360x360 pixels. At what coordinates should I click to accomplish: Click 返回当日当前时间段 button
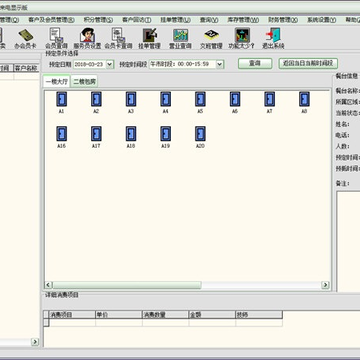pyautogui.click(x=308, y=63)
